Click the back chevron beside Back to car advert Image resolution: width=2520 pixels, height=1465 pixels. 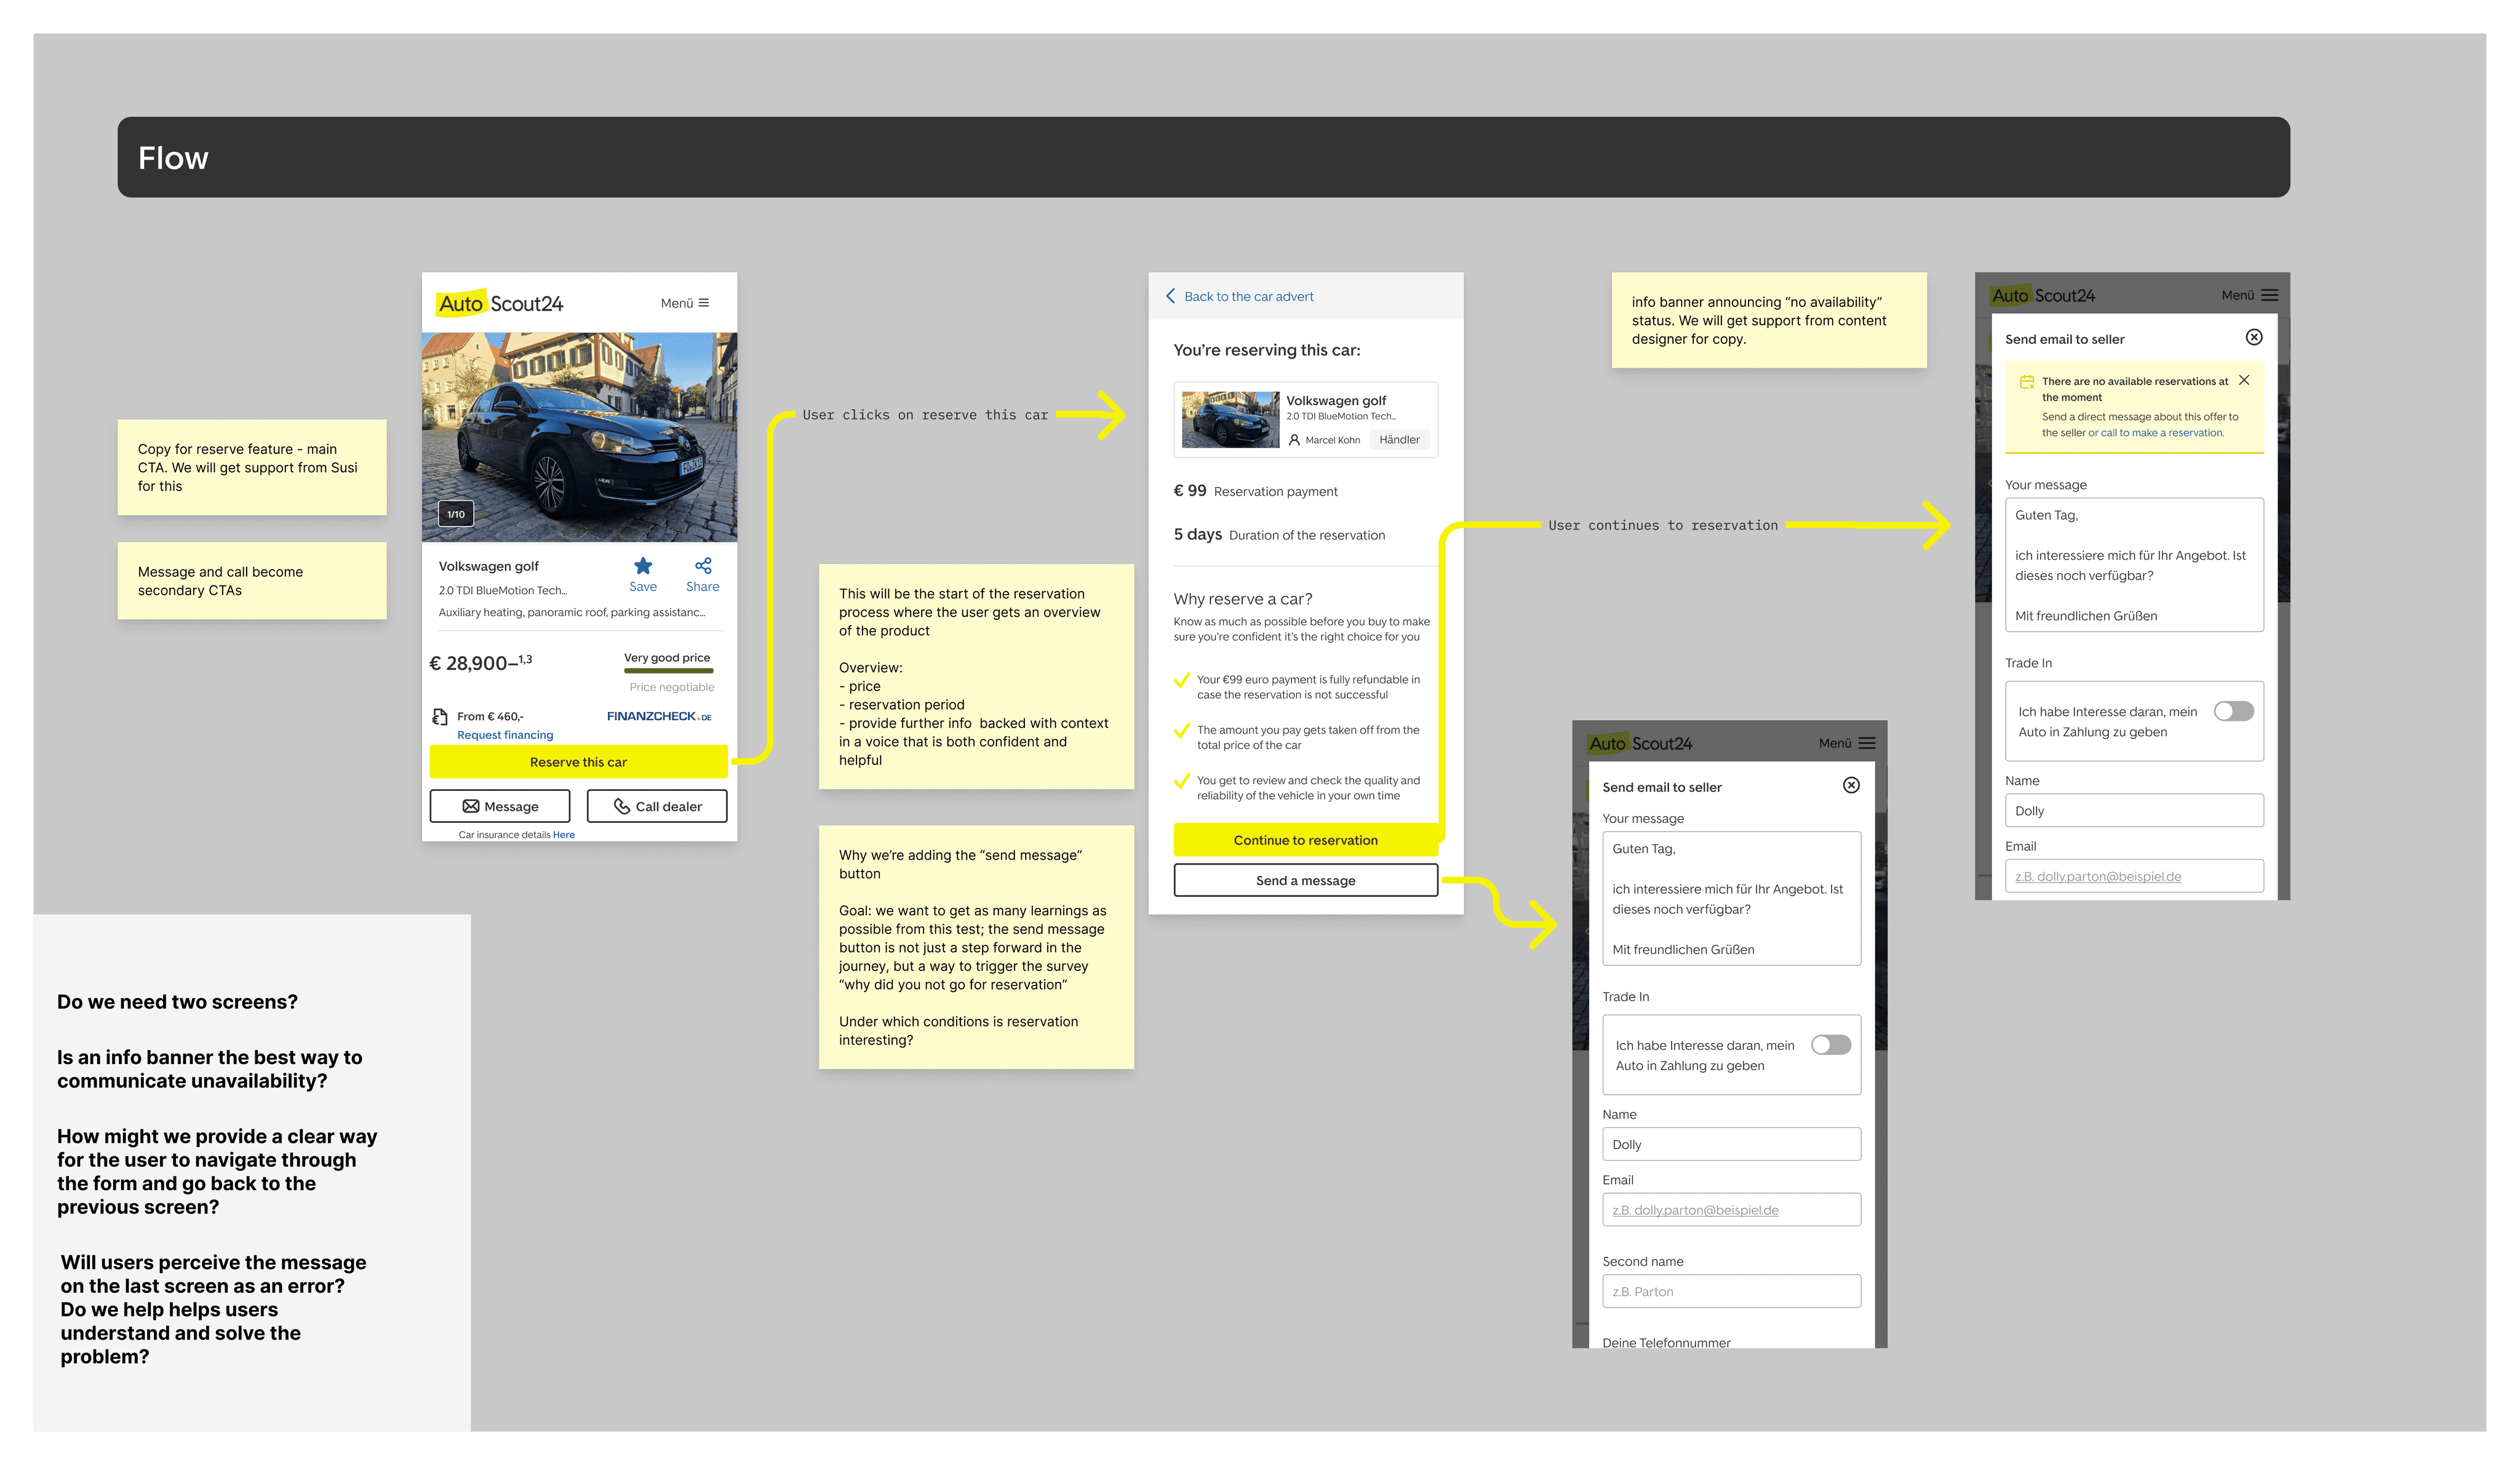pos(1170,296)
